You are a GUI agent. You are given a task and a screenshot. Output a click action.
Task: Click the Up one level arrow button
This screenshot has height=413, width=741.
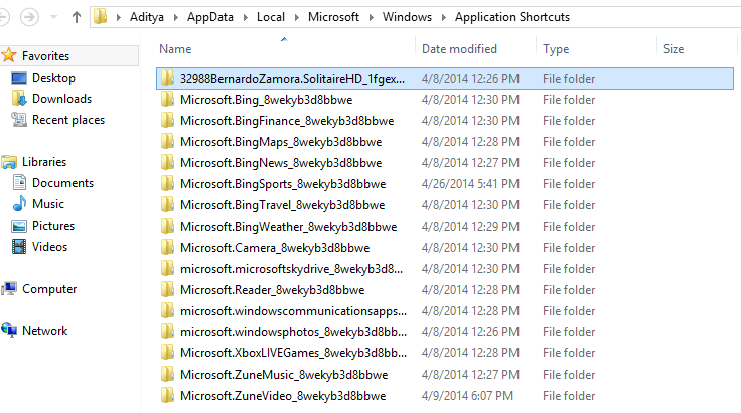coord(77,17)
